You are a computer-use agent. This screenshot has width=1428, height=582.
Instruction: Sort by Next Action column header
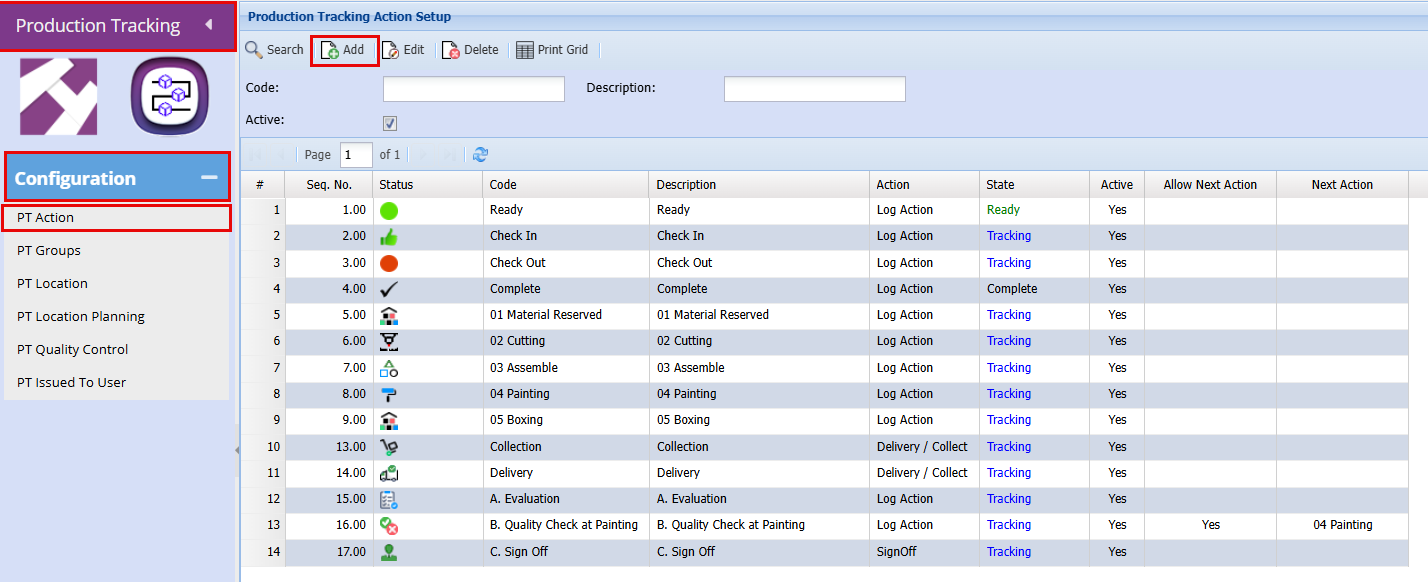pos(1342,184)
